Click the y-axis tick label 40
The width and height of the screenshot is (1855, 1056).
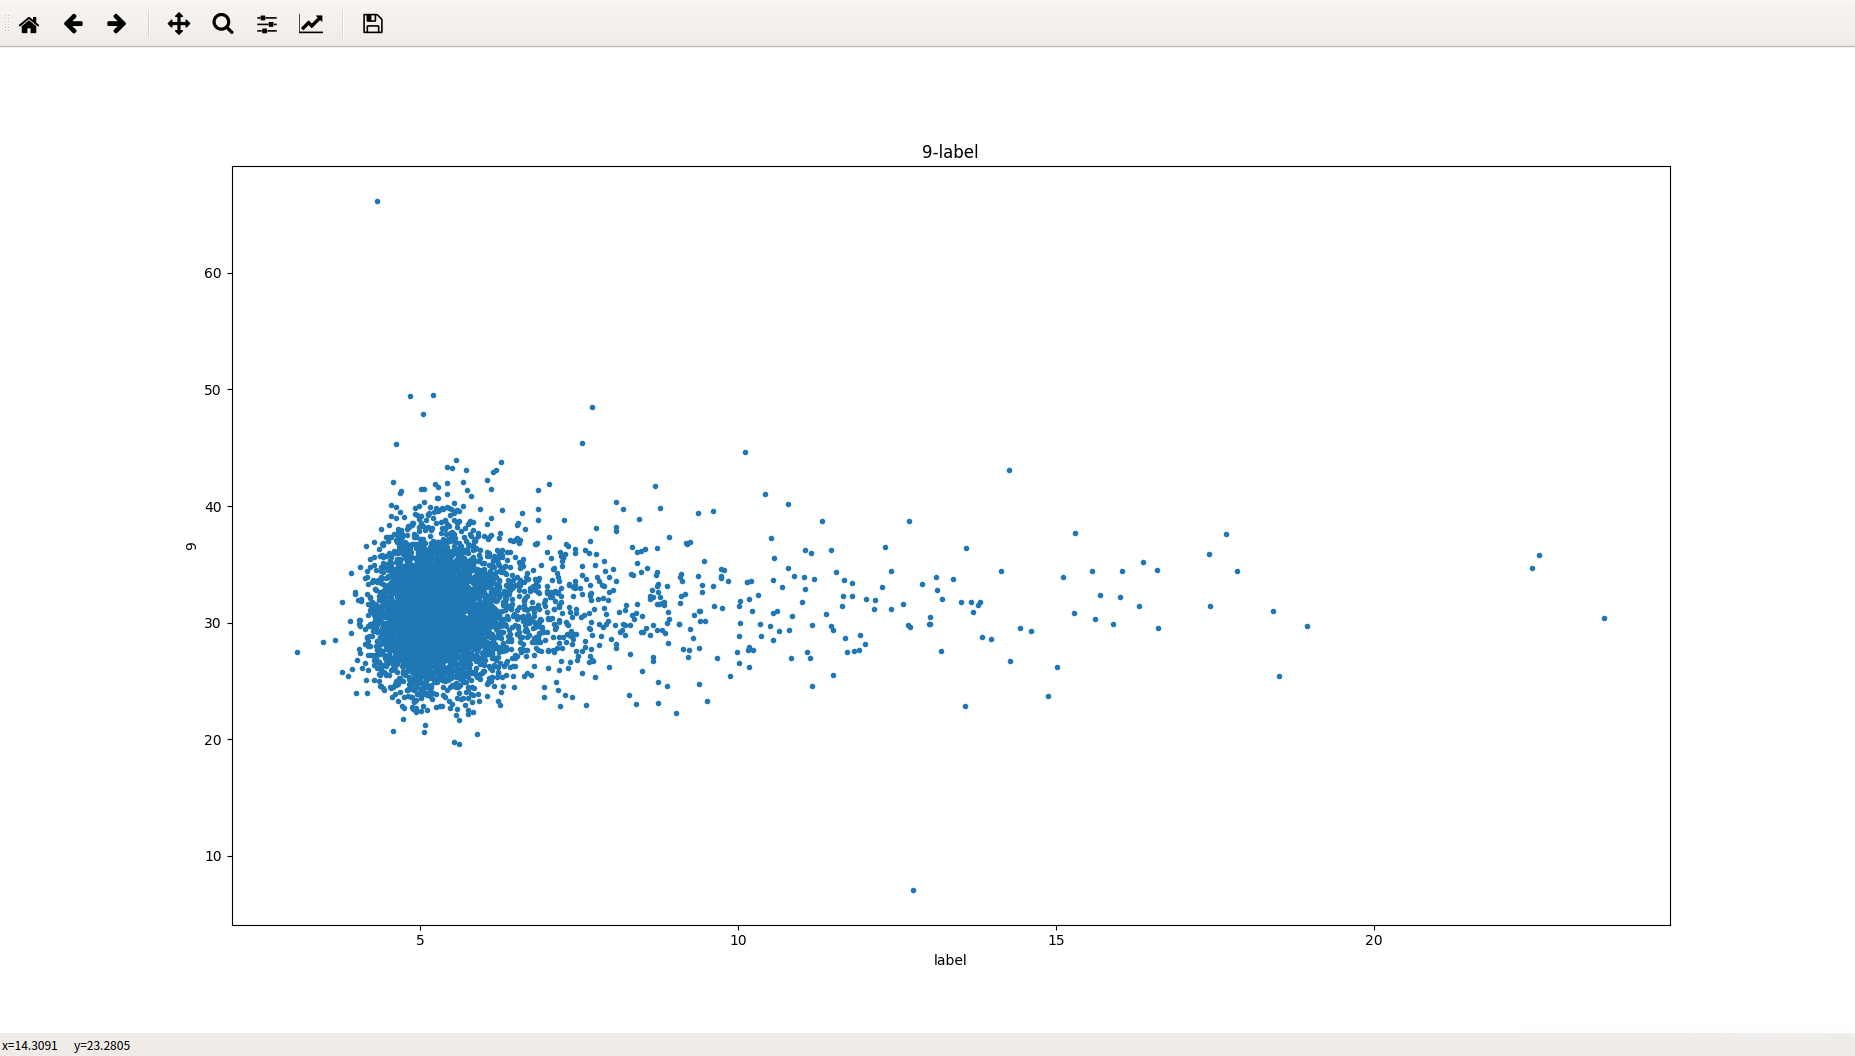tap(213, 507)
